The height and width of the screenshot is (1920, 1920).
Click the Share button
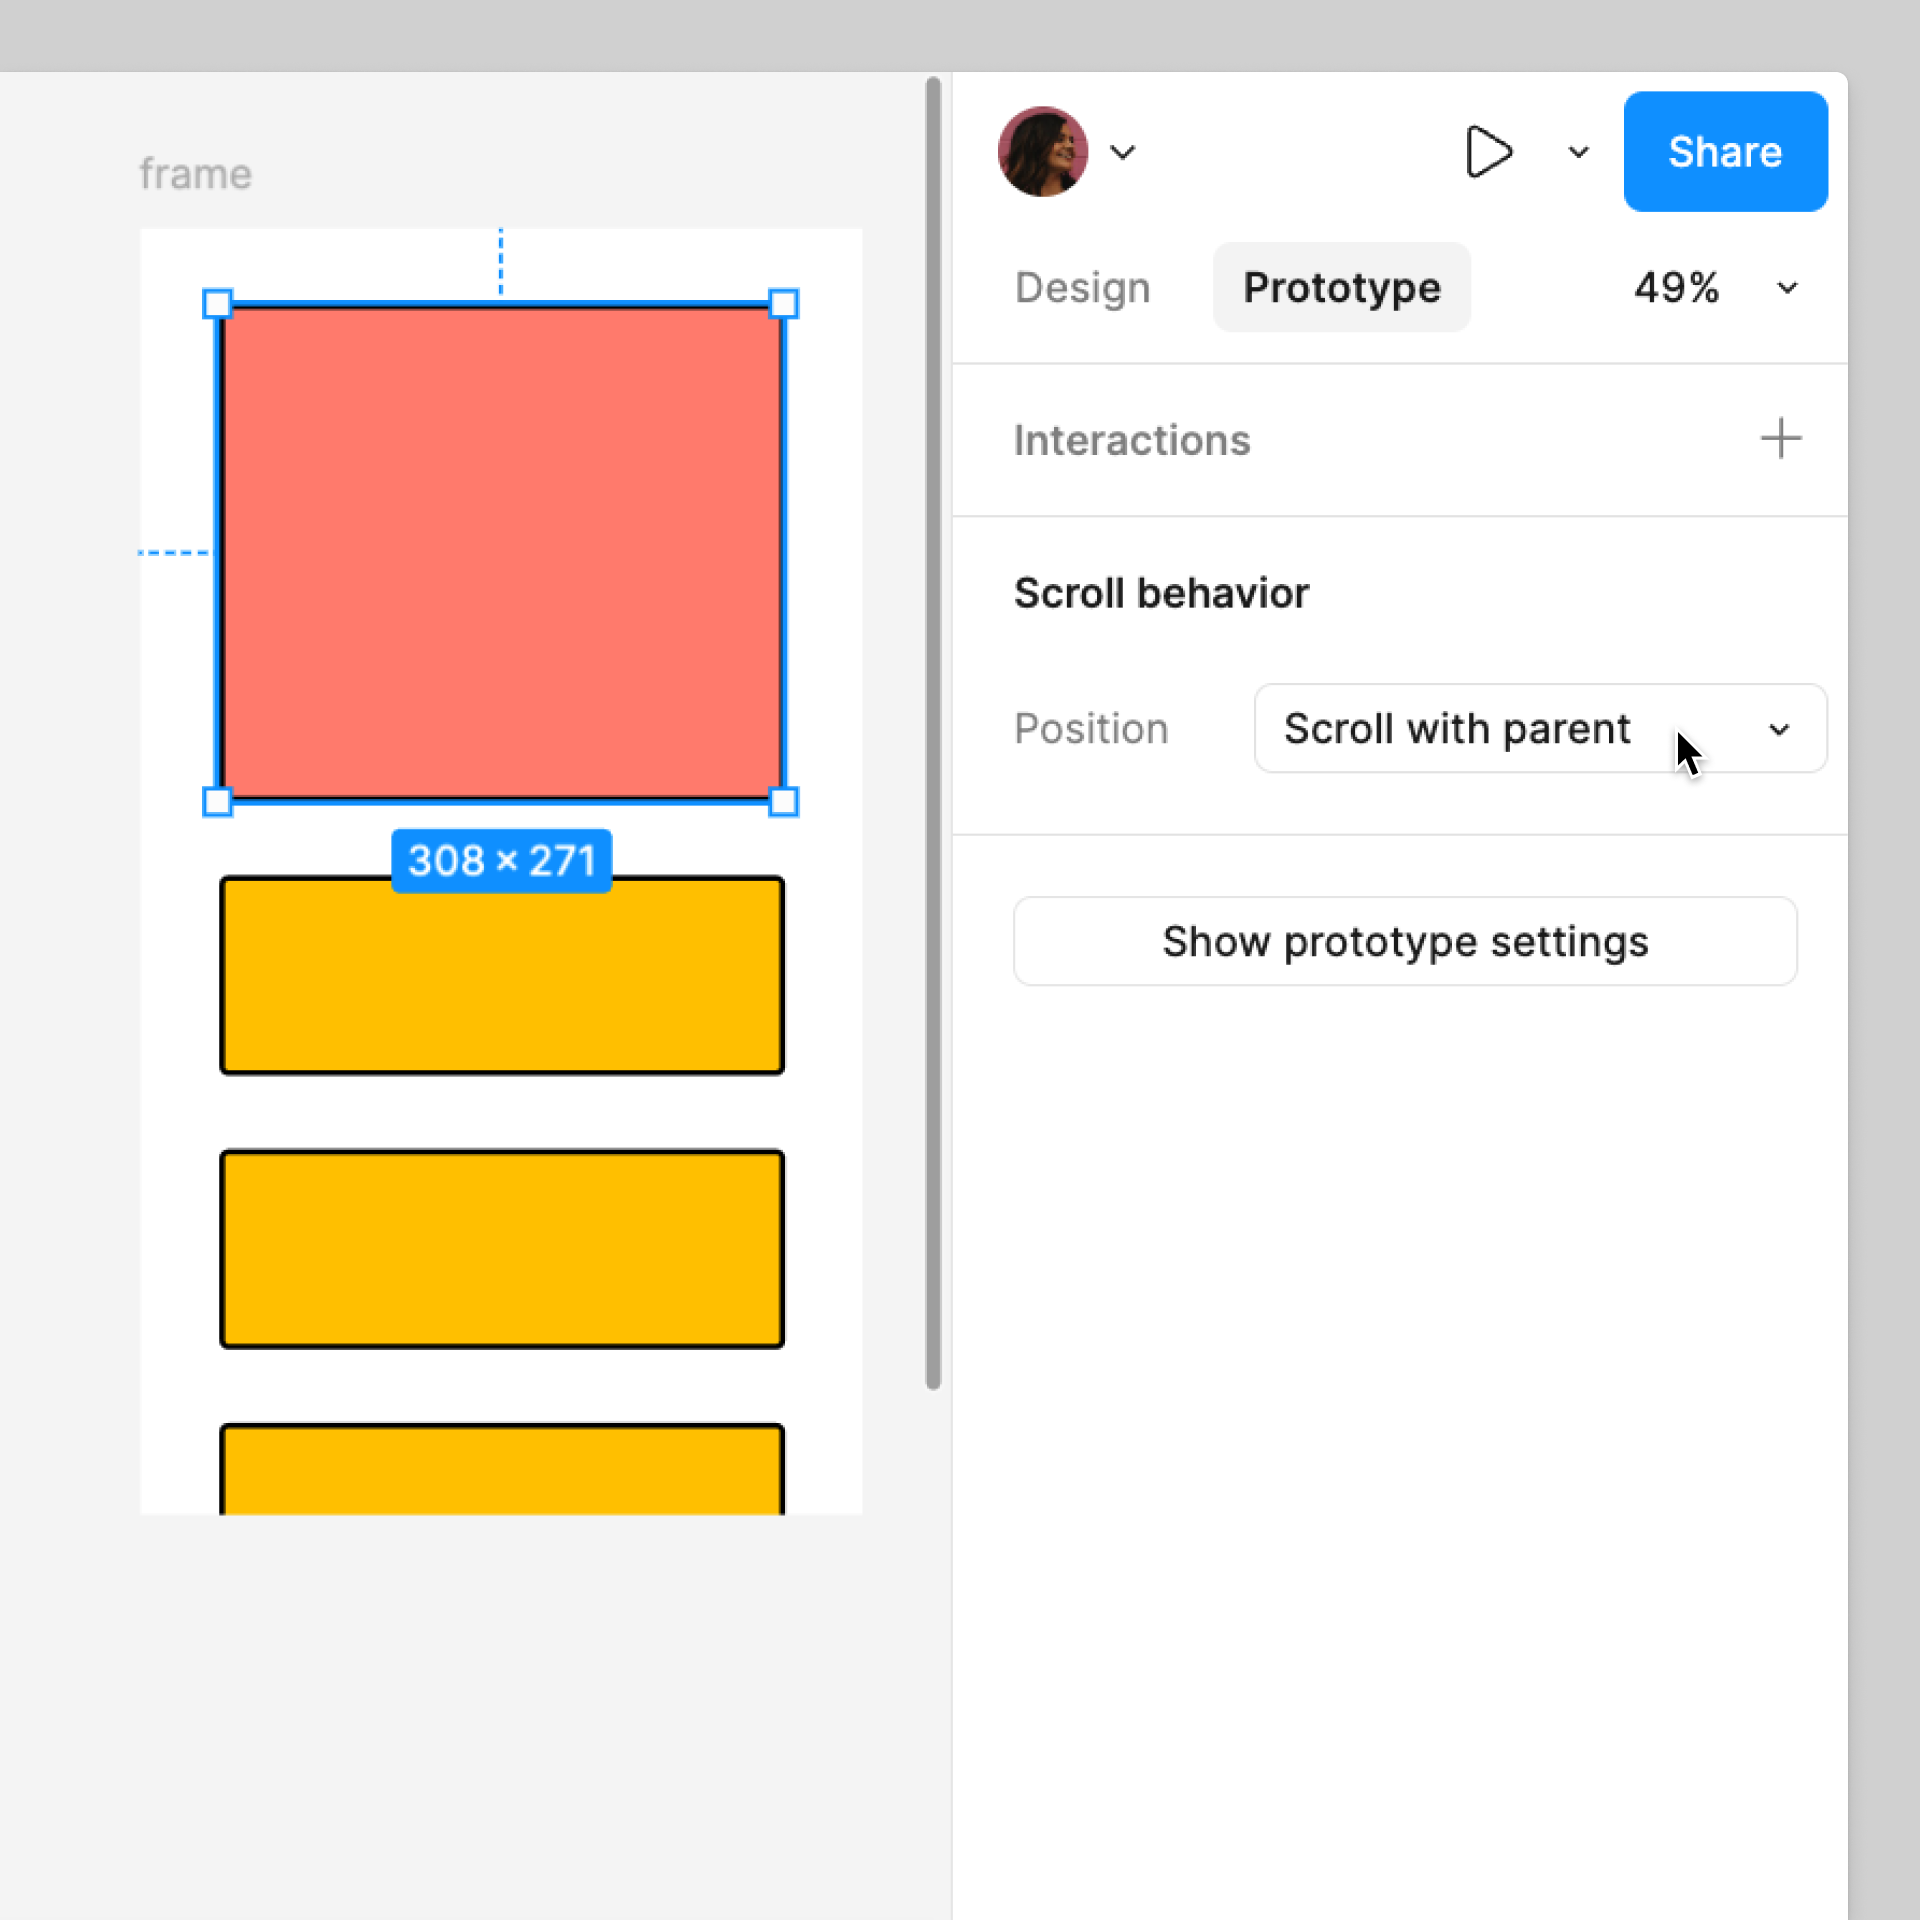[x=1723, y=151]
